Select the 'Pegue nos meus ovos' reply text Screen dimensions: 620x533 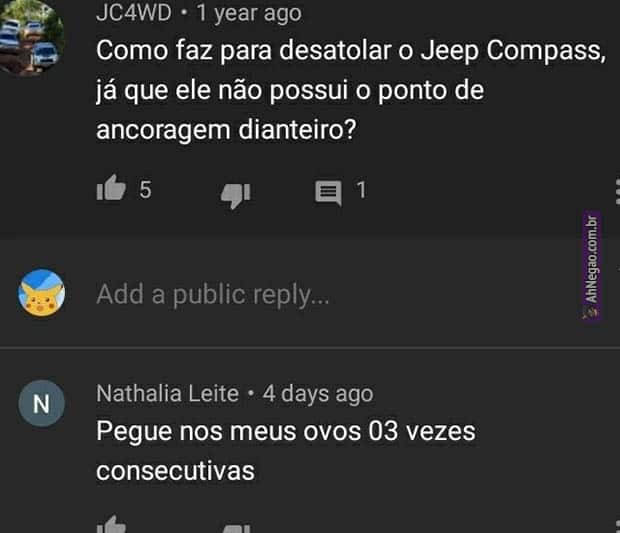point(285,451)
